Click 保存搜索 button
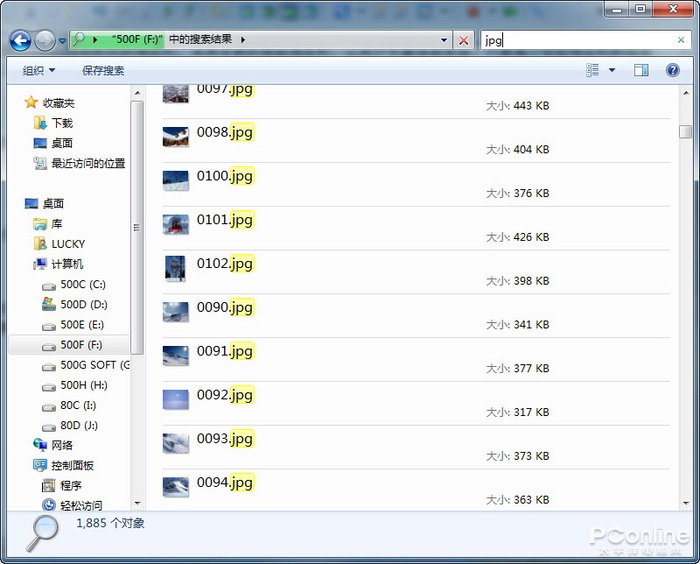Viewport: 700px width, 564px height. point(103,71)
